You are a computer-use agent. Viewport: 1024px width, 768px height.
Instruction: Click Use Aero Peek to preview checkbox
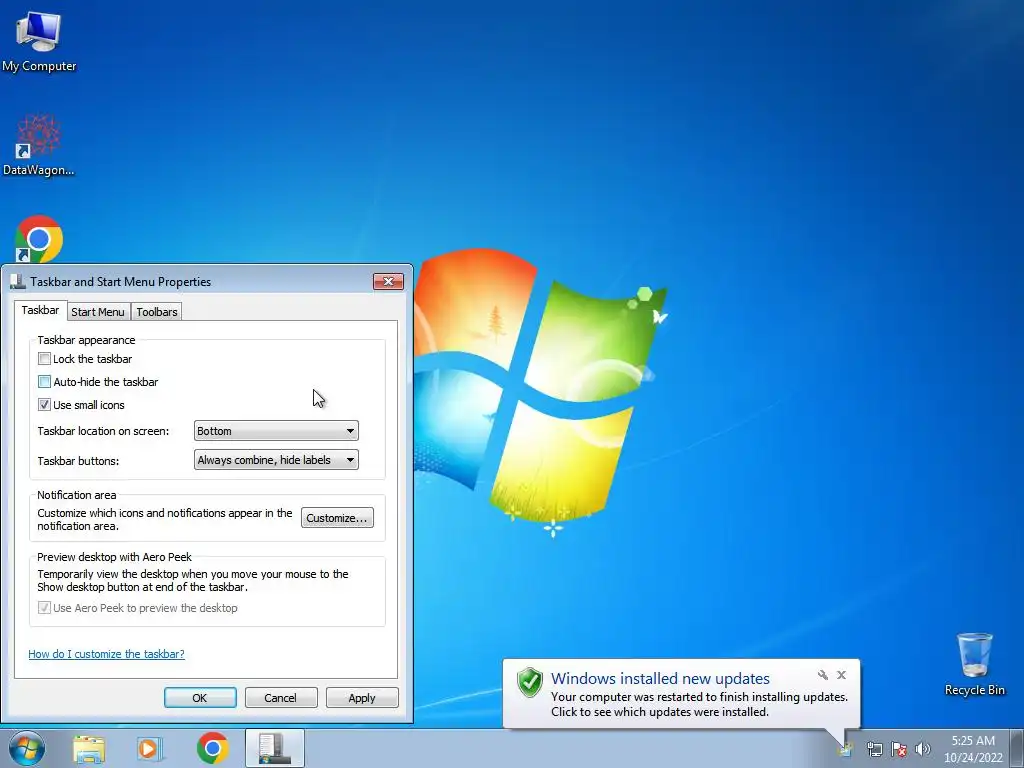pos(44,608)
